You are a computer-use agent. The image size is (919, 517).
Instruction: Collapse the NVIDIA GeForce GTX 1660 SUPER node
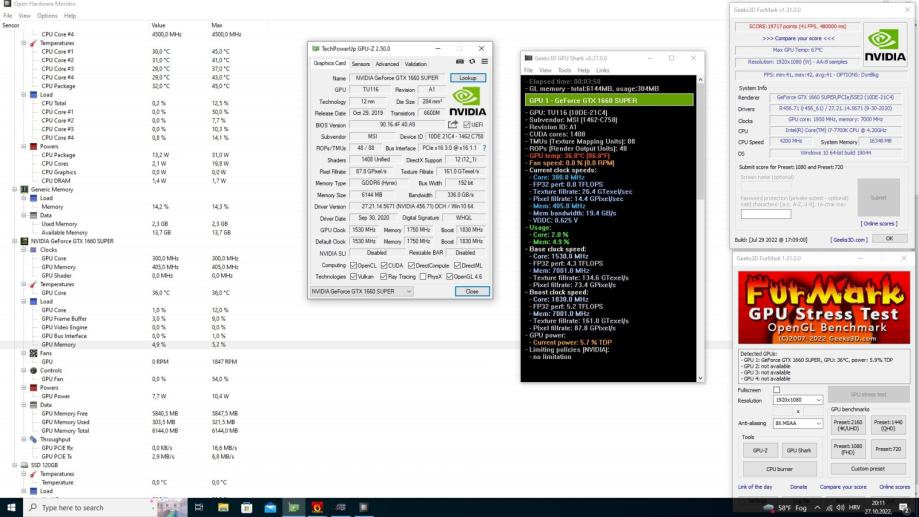tap(15, 242)
